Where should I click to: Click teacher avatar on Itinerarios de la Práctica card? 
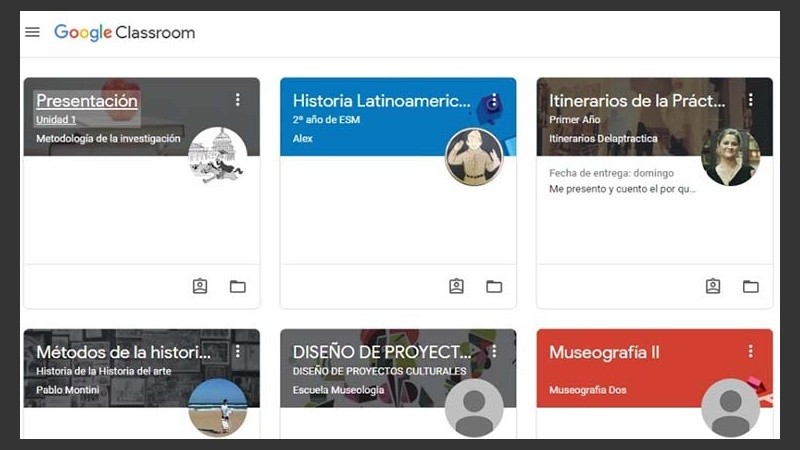[x=730, y=157]
